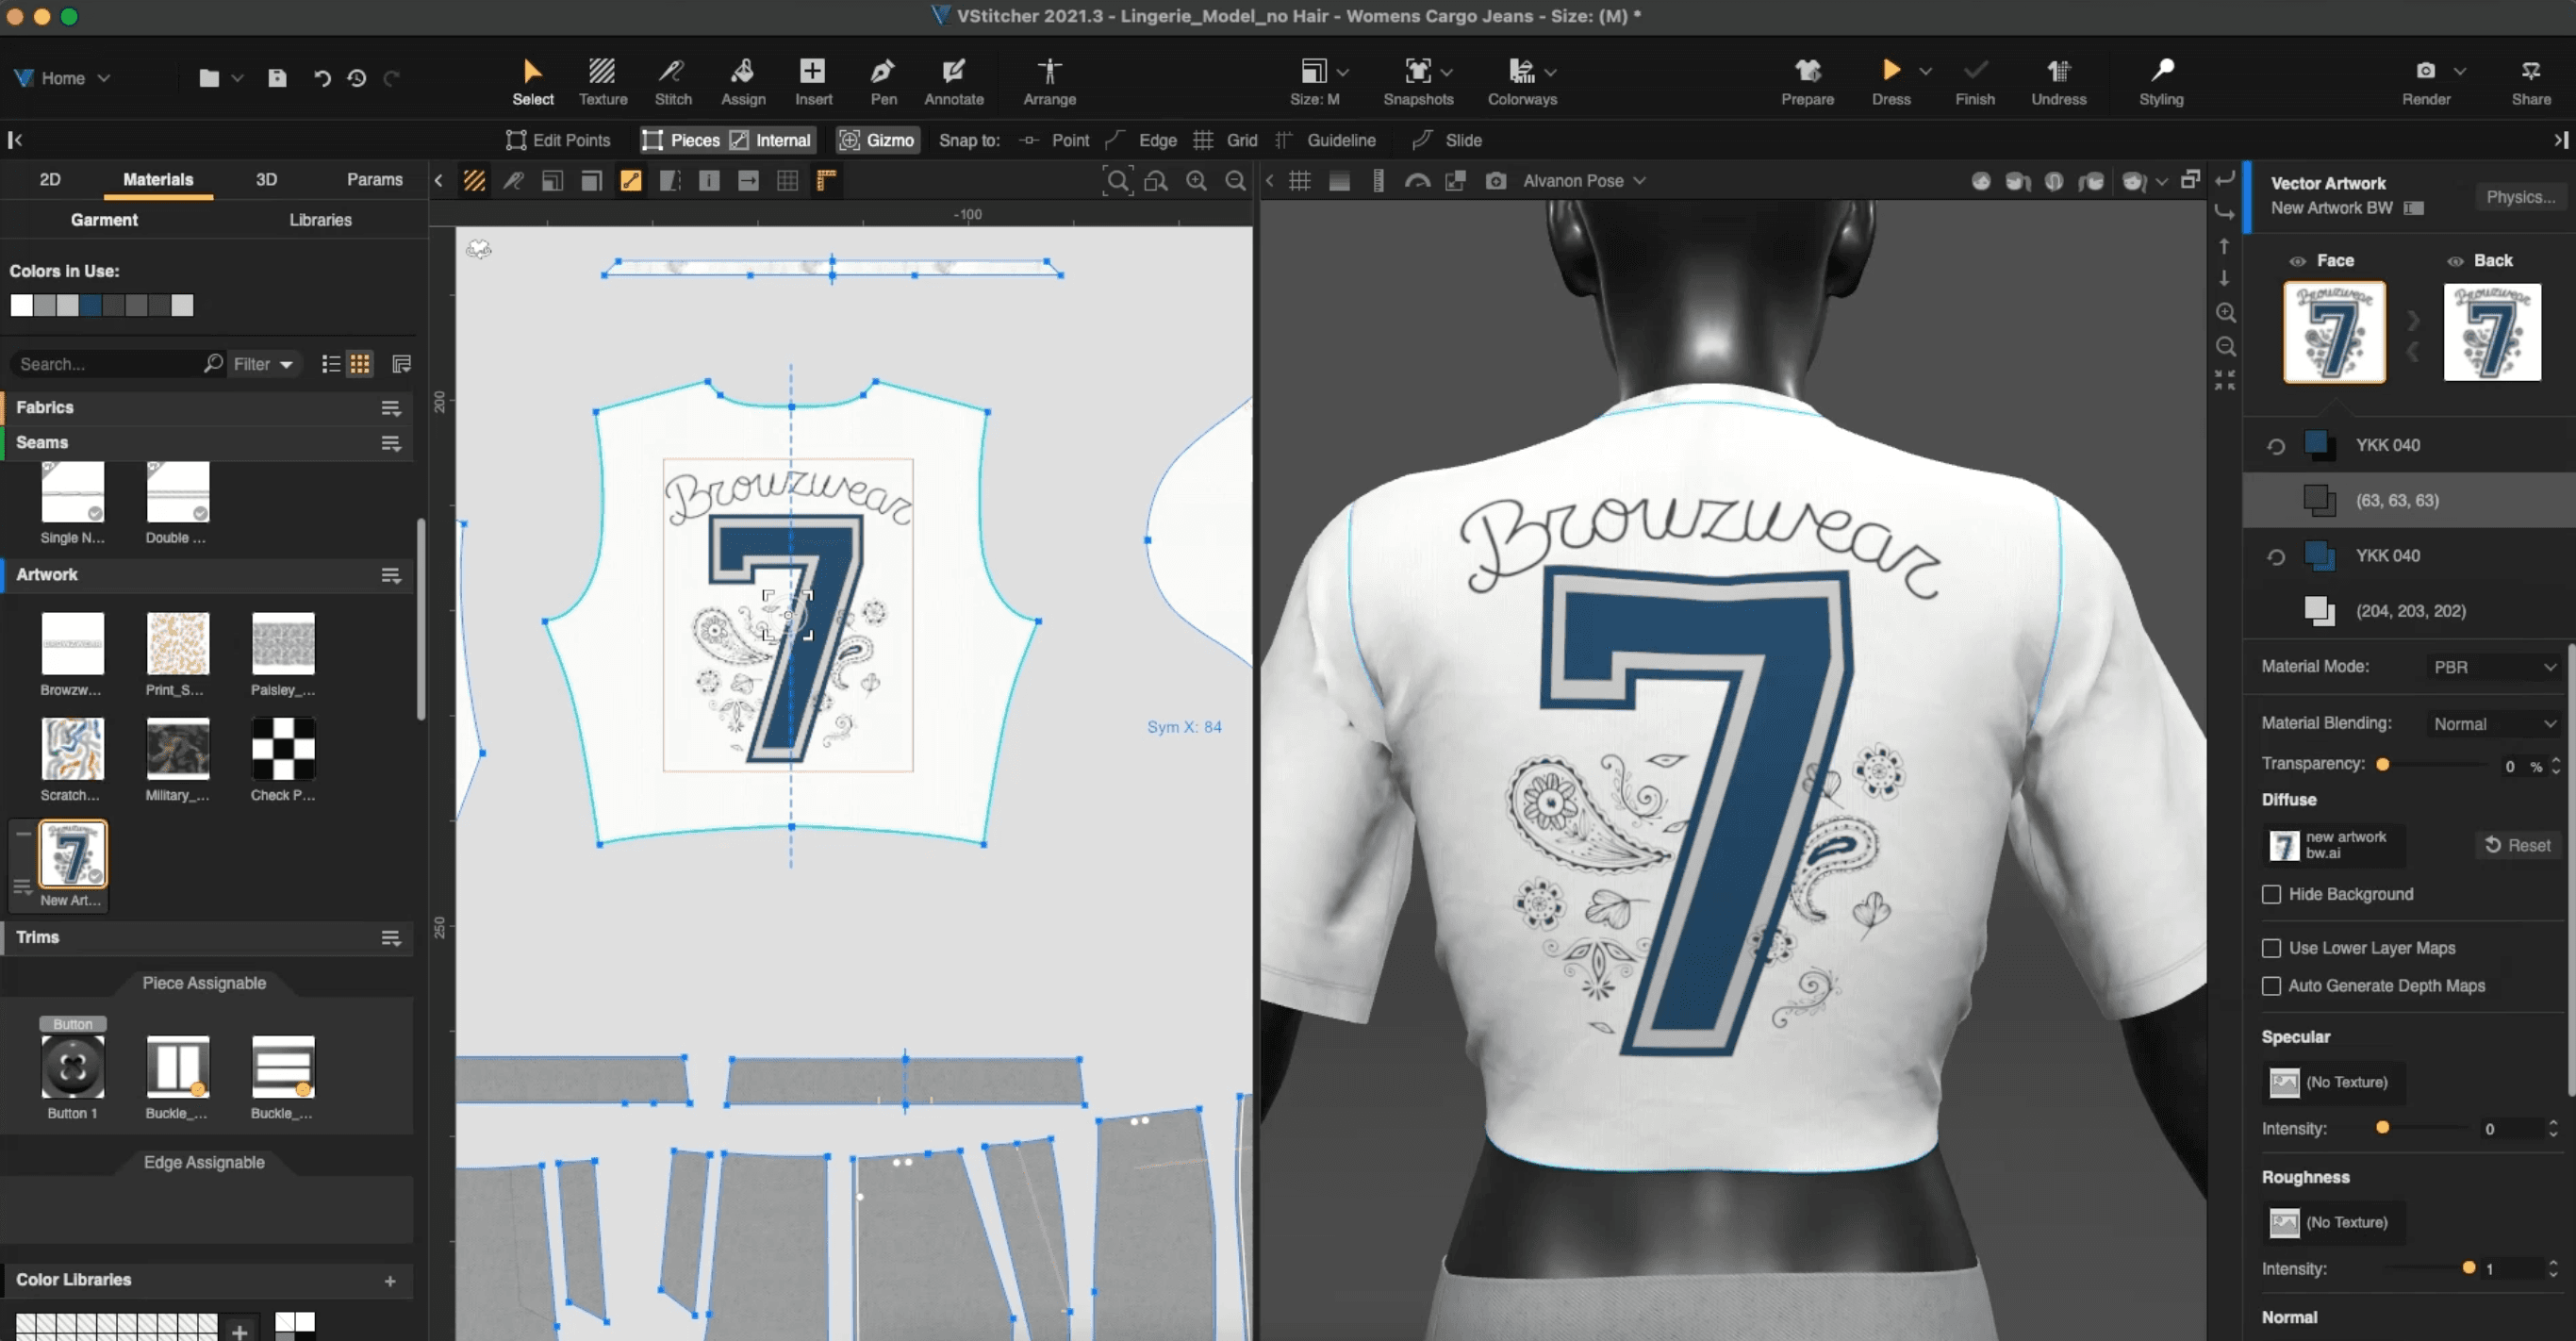Select the Check Pattern artwork thumbnail
Viewport: 2576px width, 1341px height.
tap(283, 748)
